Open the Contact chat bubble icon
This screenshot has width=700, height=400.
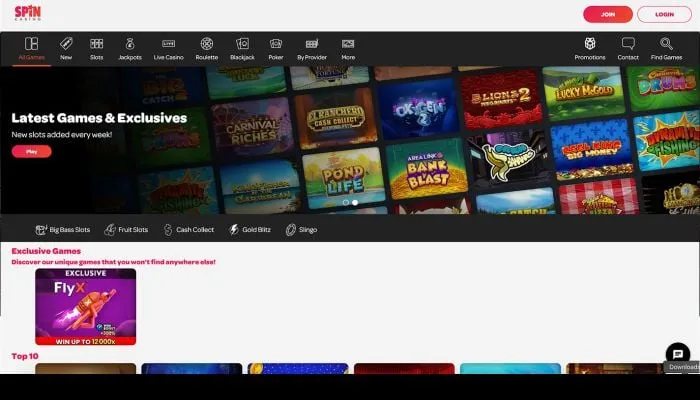click(628, 43)
